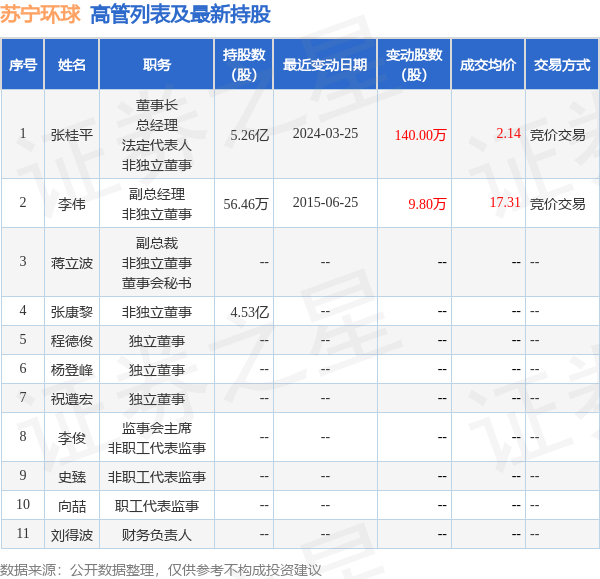Click the name 蒋立波 in row 3
Screen dimensions: 600x579
point(72,263)
